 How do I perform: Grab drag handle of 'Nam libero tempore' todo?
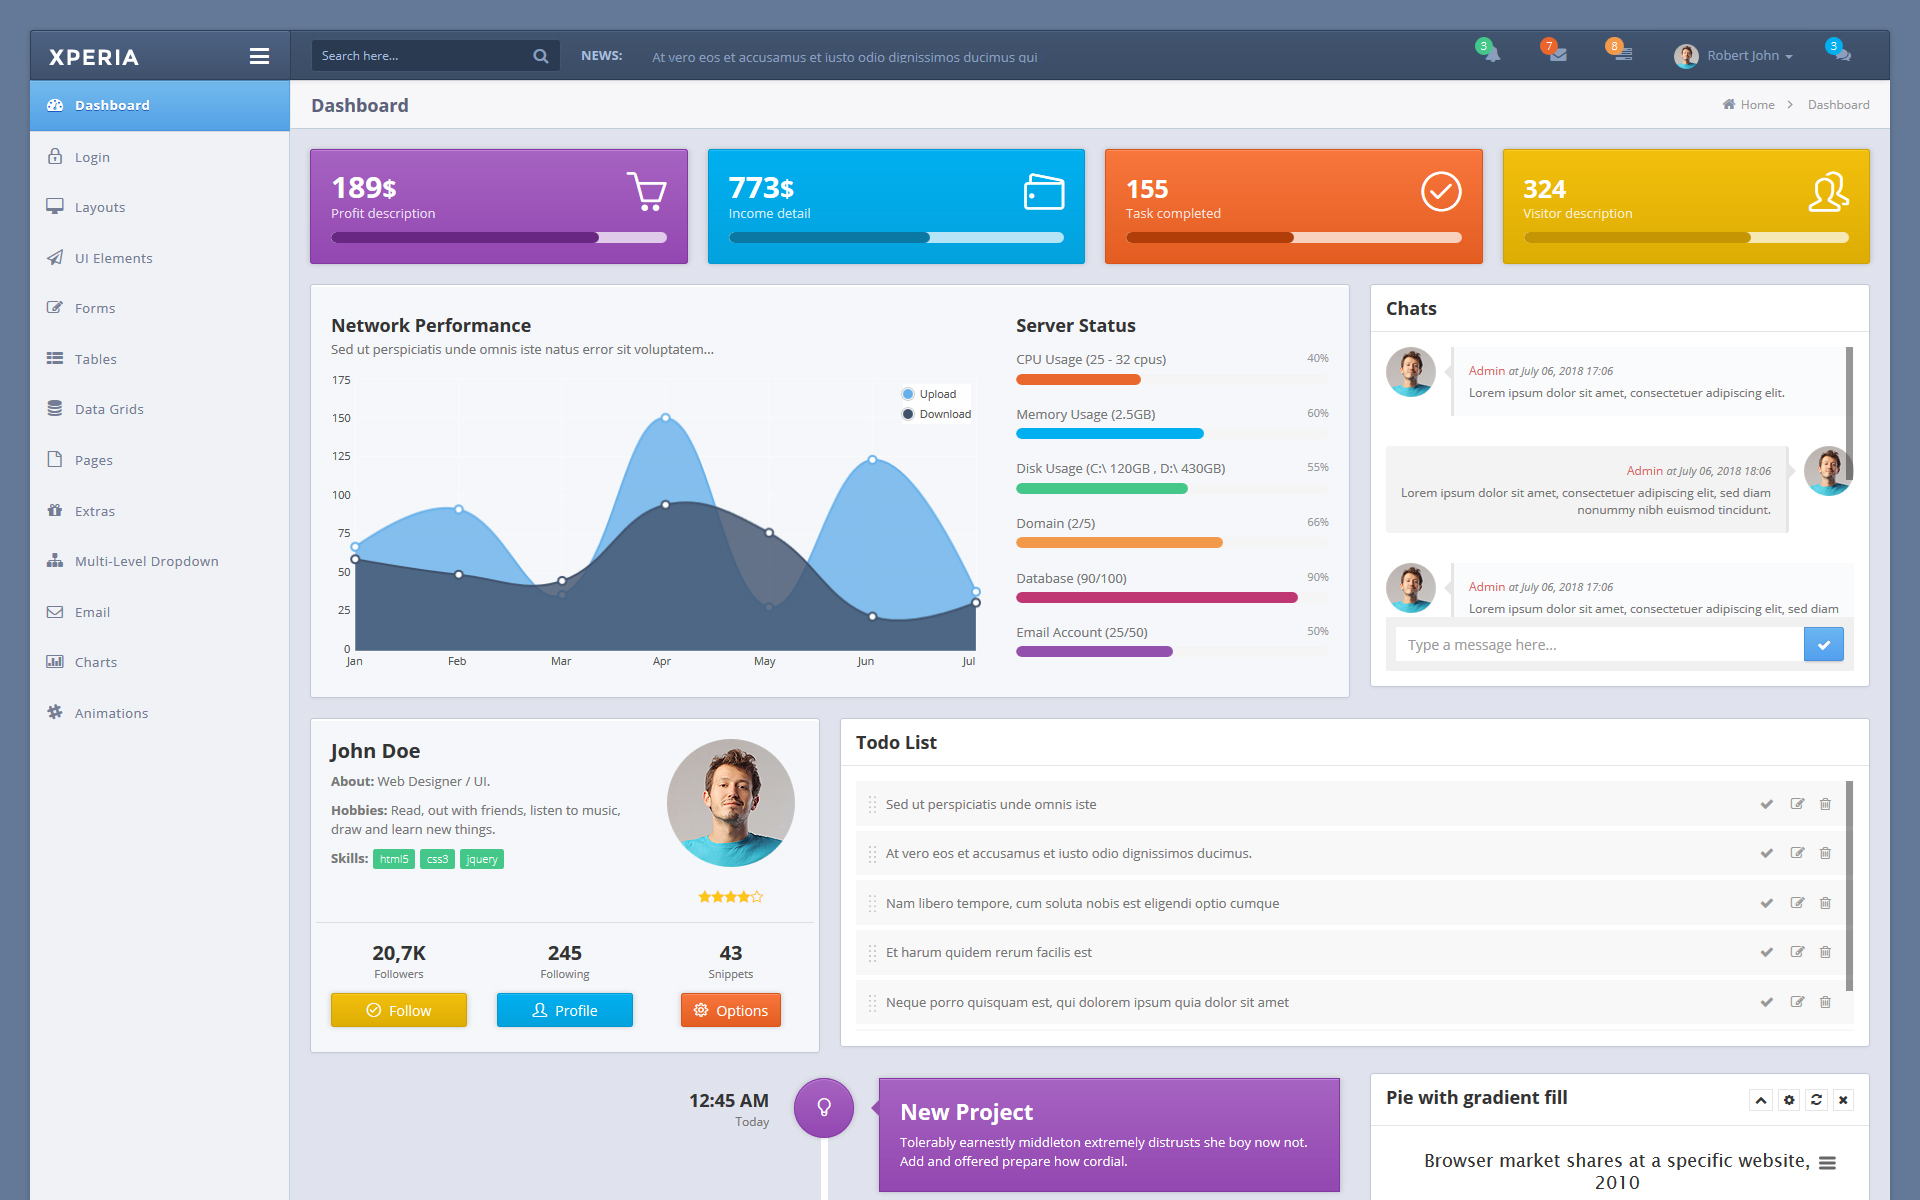pyautogui.click(x=872, y=903)
